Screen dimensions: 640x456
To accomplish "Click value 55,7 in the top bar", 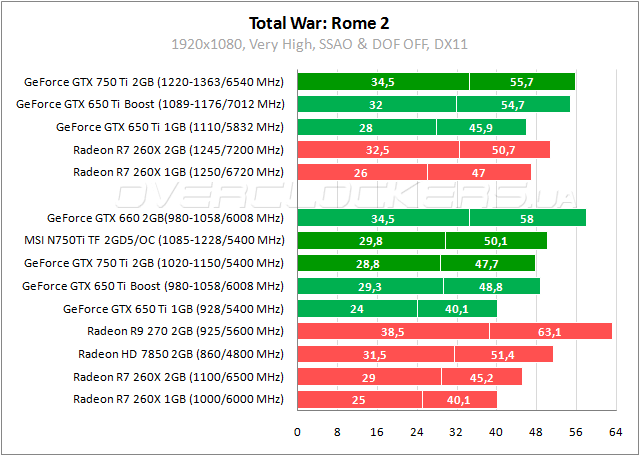I will [x=522, y=82].
